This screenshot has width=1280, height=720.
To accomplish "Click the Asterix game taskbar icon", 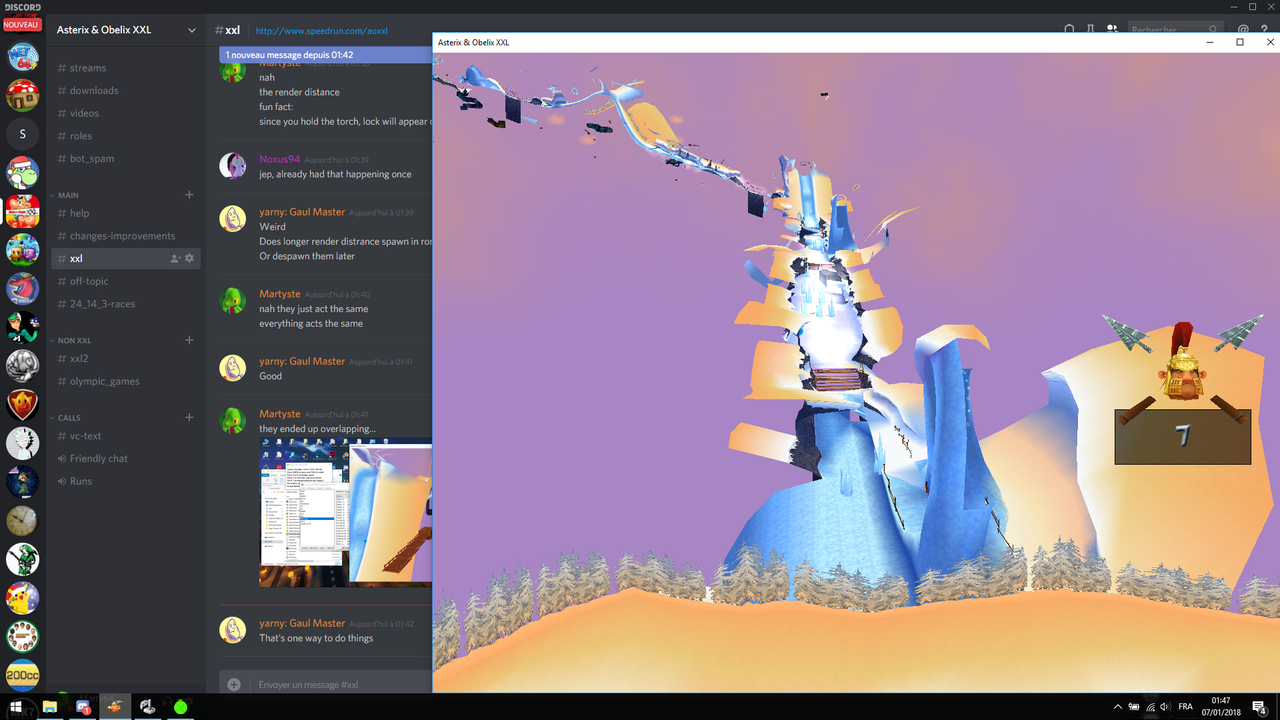I will 115,707.
